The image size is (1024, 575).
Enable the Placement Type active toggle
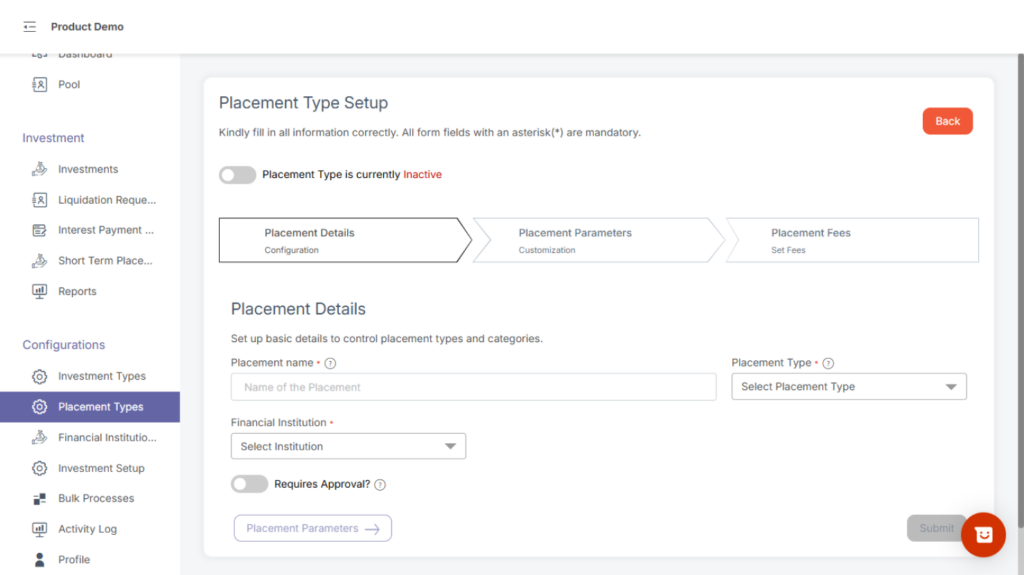tap(237, 175)
